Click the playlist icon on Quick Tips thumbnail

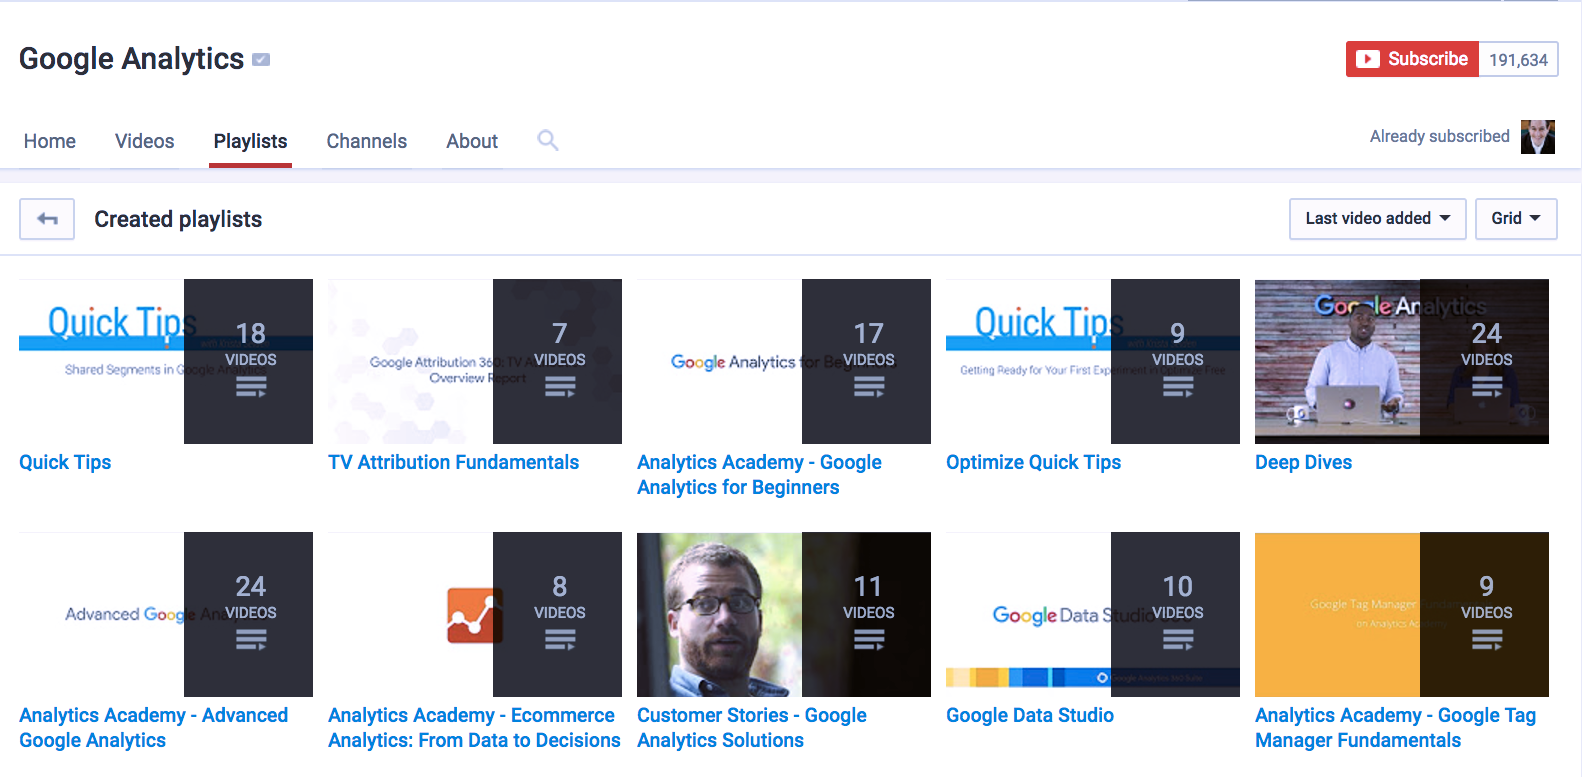click(251, 387)
